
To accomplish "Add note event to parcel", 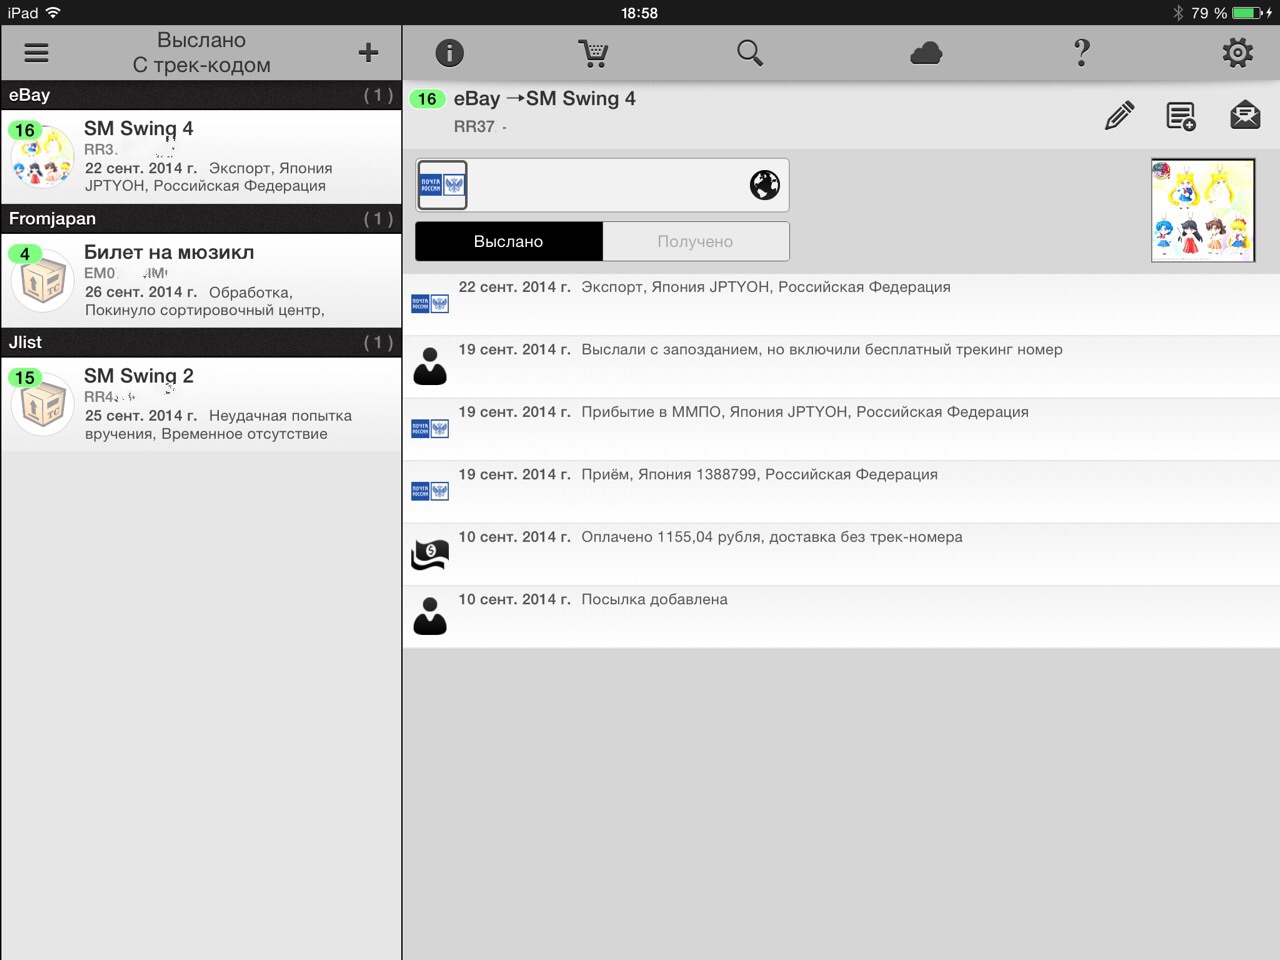I will pyautogui.click(x=1181, y=116).
